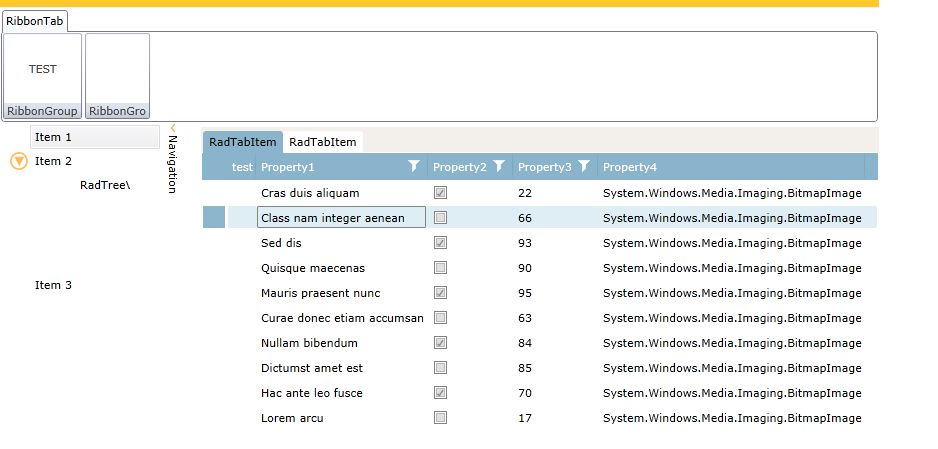
Task: Toggle the Quisque maecenas row checkbox
Action: pyautogui.click(x=441, y=268)
